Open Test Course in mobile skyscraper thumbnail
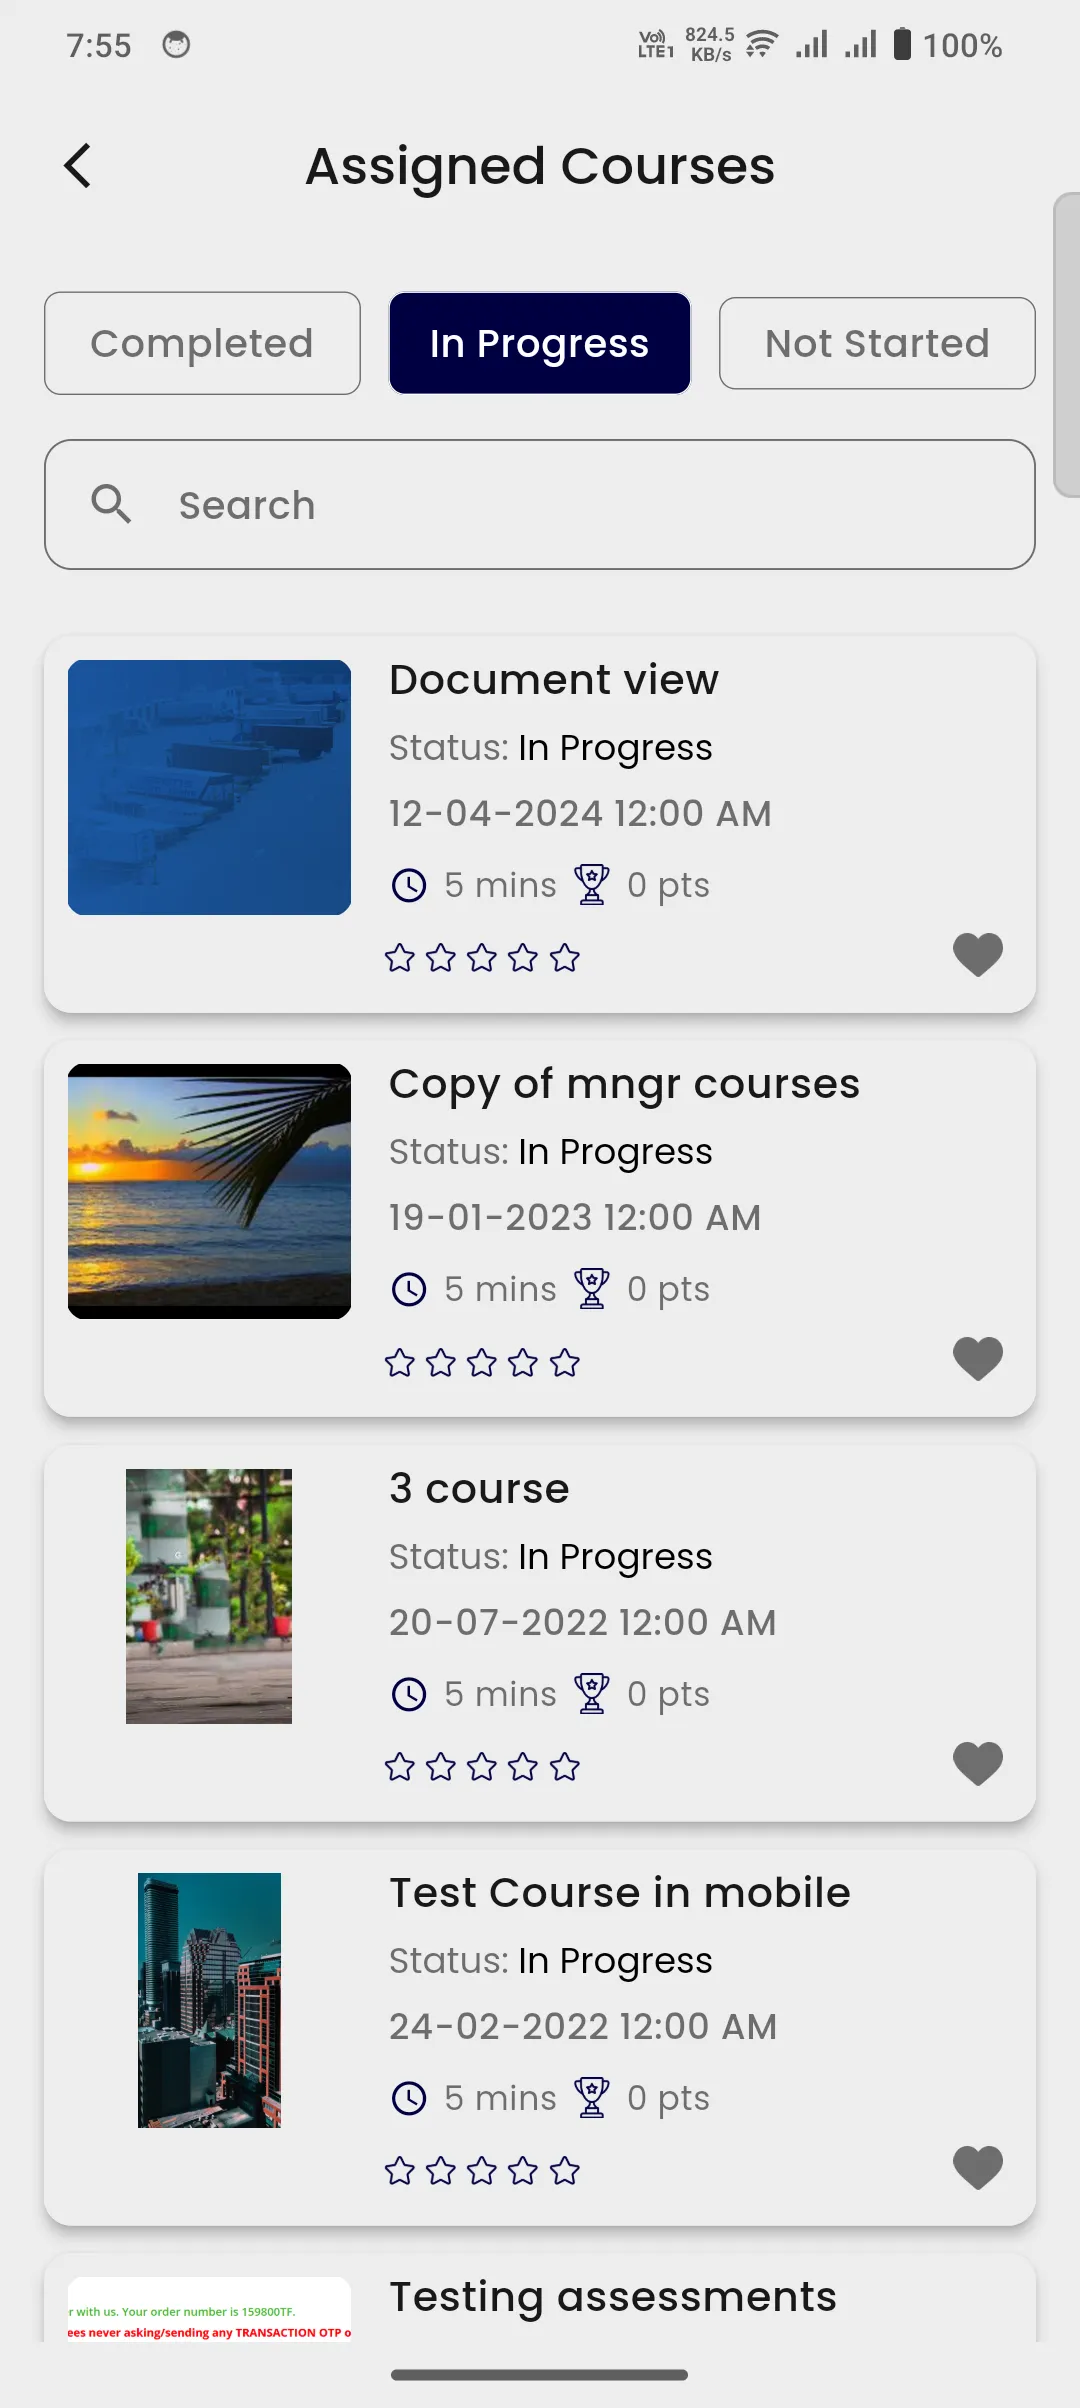The width and height of the screenshot is (1080, 2408). (x=209, y=2000)
